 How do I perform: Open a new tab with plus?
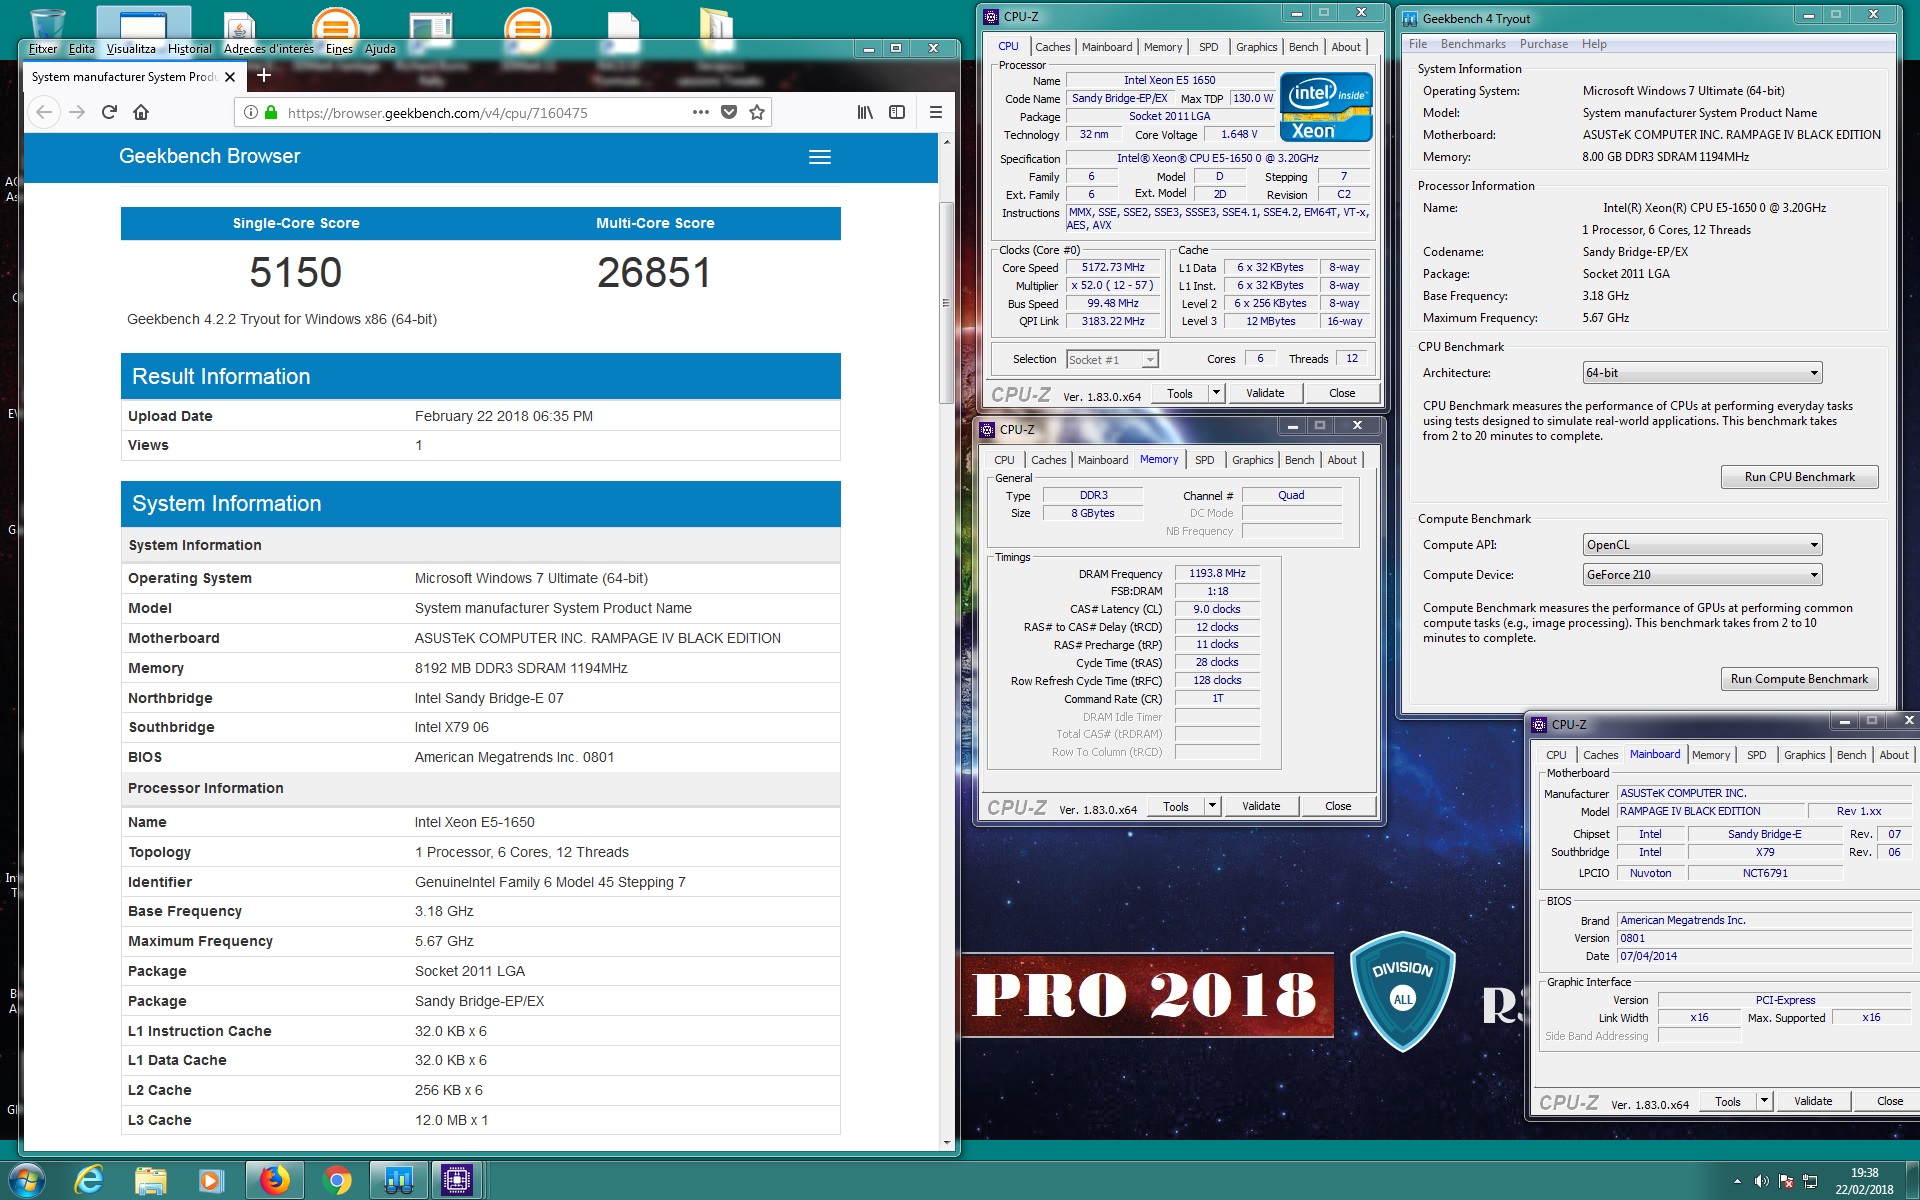[x=264, y=75]
